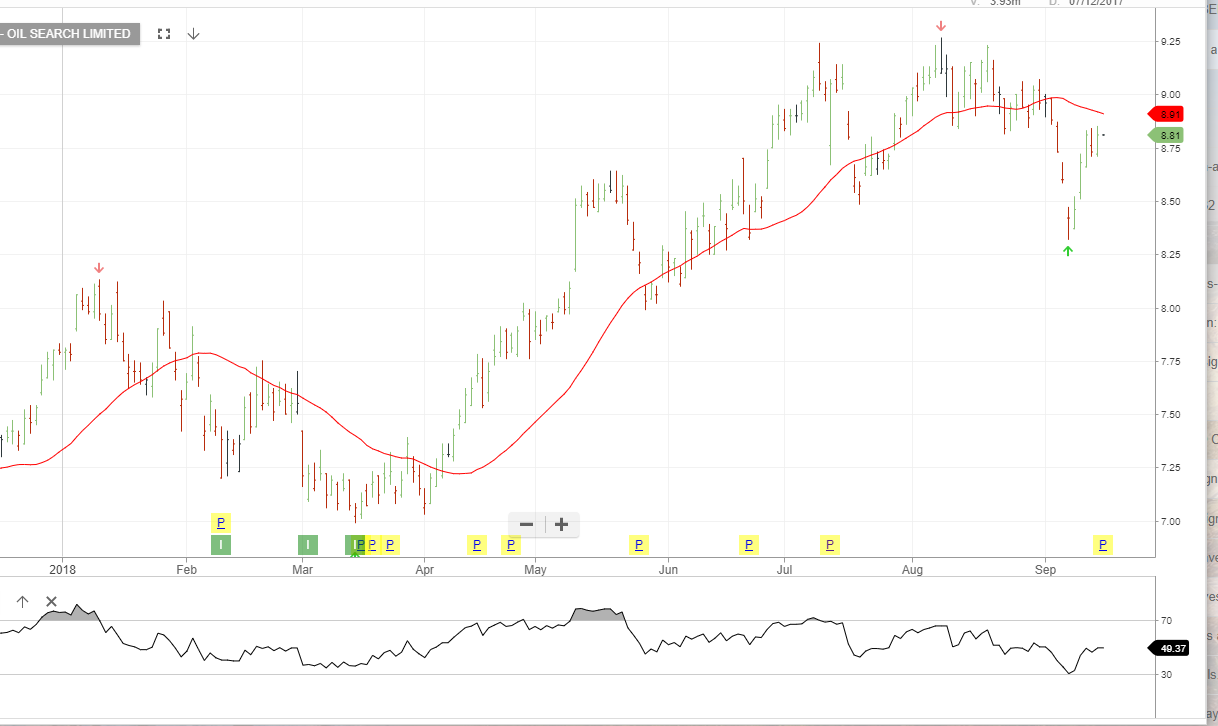Viewport: 1218px width, 726px height.
Task: Close the RSI indicator panel
Action: (x=52, y=602)
